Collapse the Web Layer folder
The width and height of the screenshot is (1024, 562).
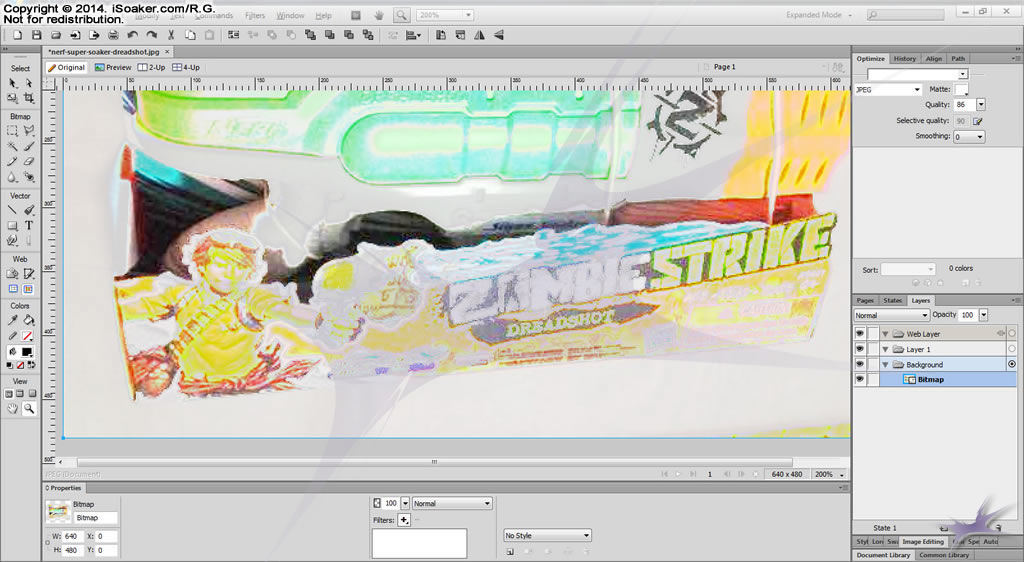[x=886, y=334]
